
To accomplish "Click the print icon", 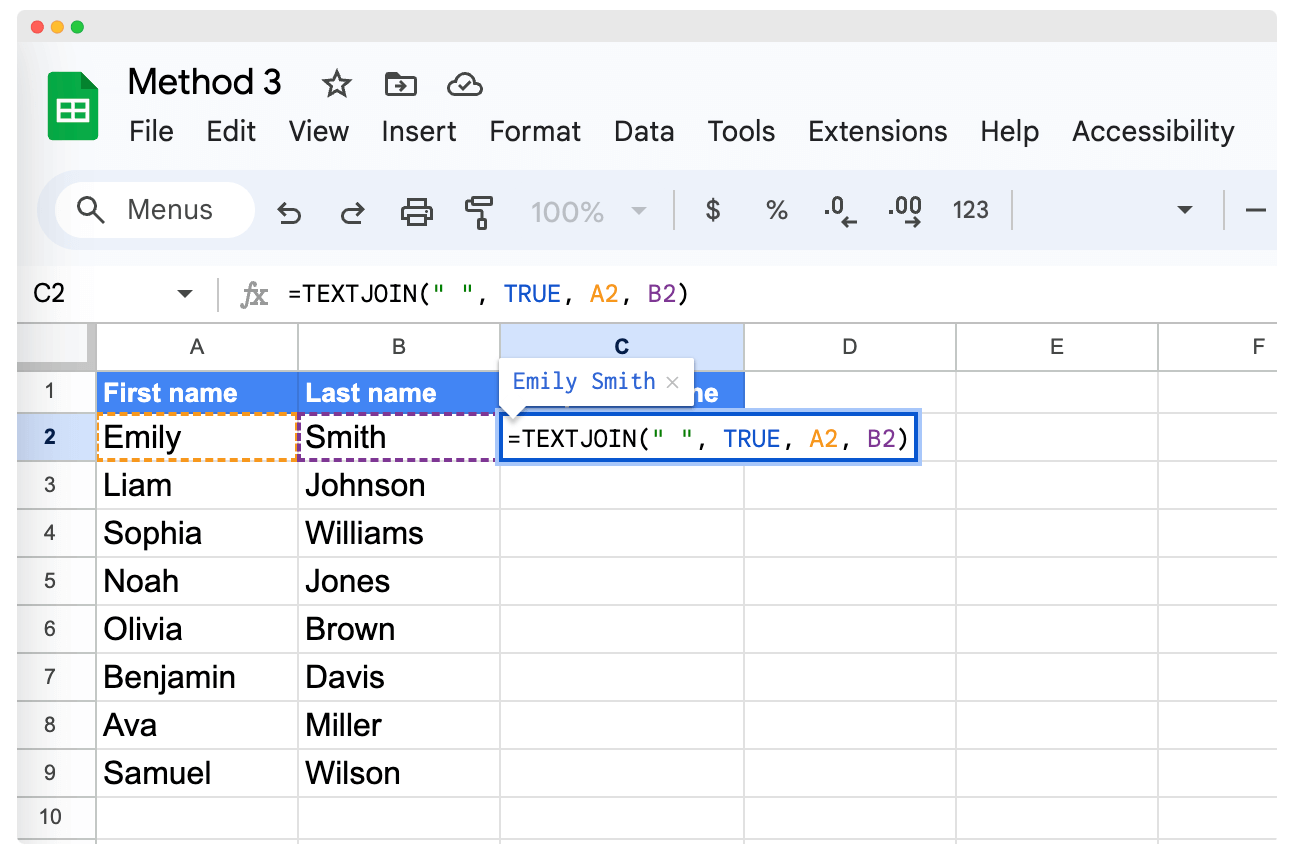I will 416,211.
